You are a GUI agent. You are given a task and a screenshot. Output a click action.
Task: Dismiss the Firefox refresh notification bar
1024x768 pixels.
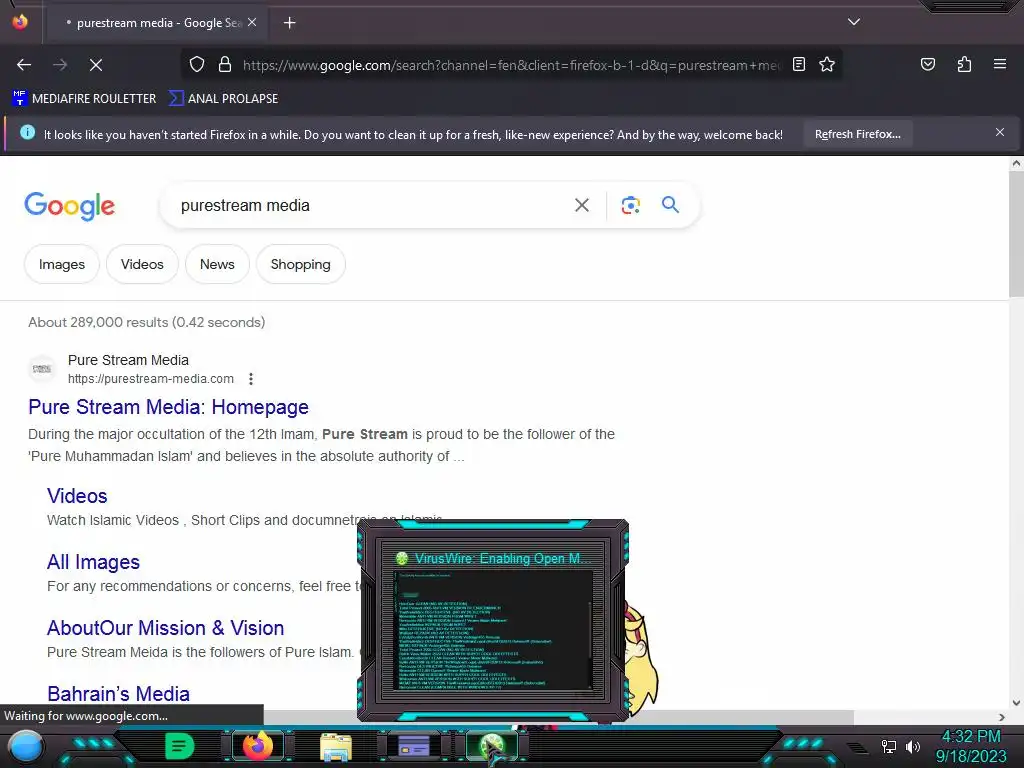click(1000, 133)
